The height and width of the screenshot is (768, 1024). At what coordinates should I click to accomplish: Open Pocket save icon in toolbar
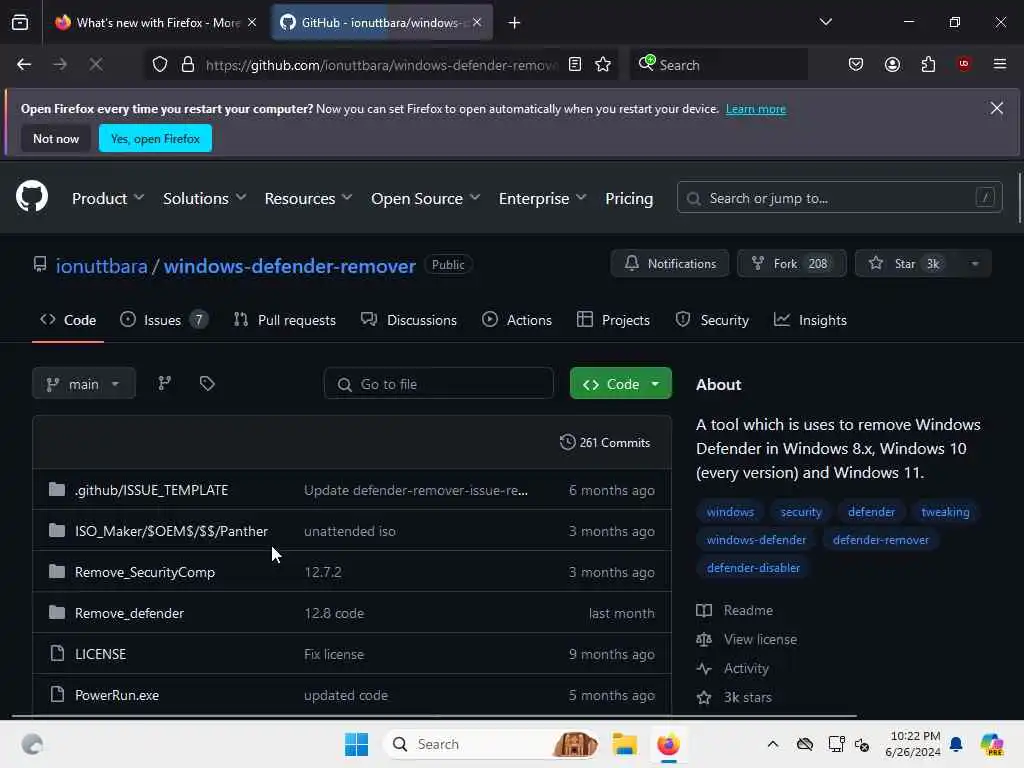pyautogui.click(x=856, y=64)
